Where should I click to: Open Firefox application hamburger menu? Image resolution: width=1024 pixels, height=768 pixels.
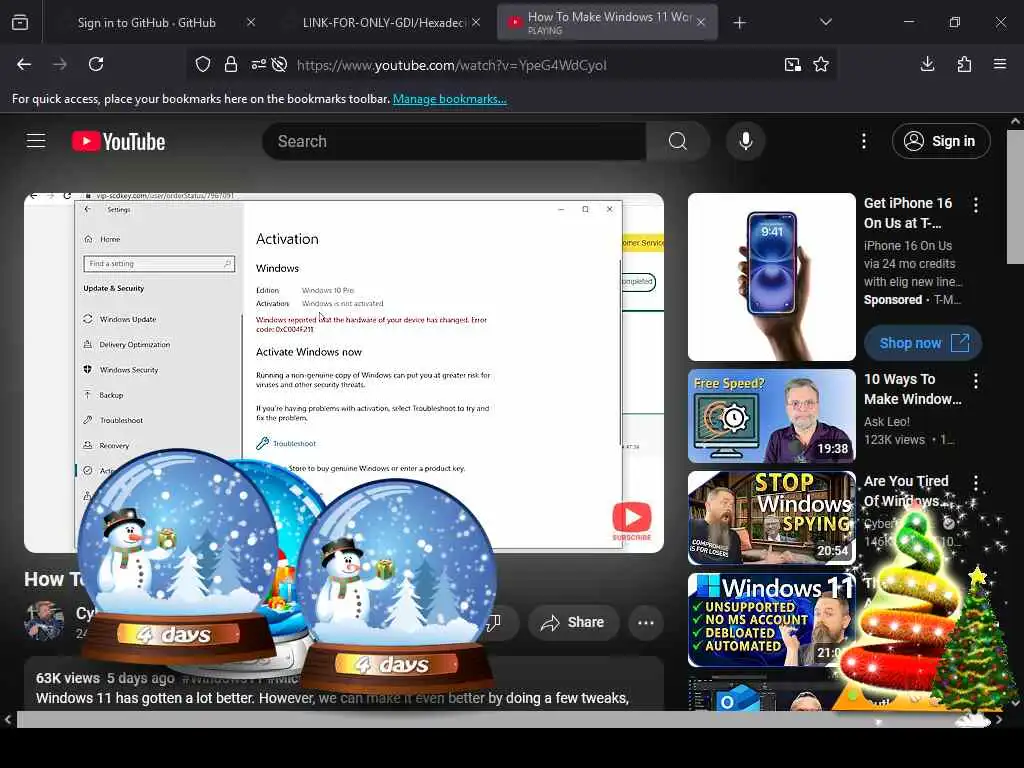tap(1000, 64)
